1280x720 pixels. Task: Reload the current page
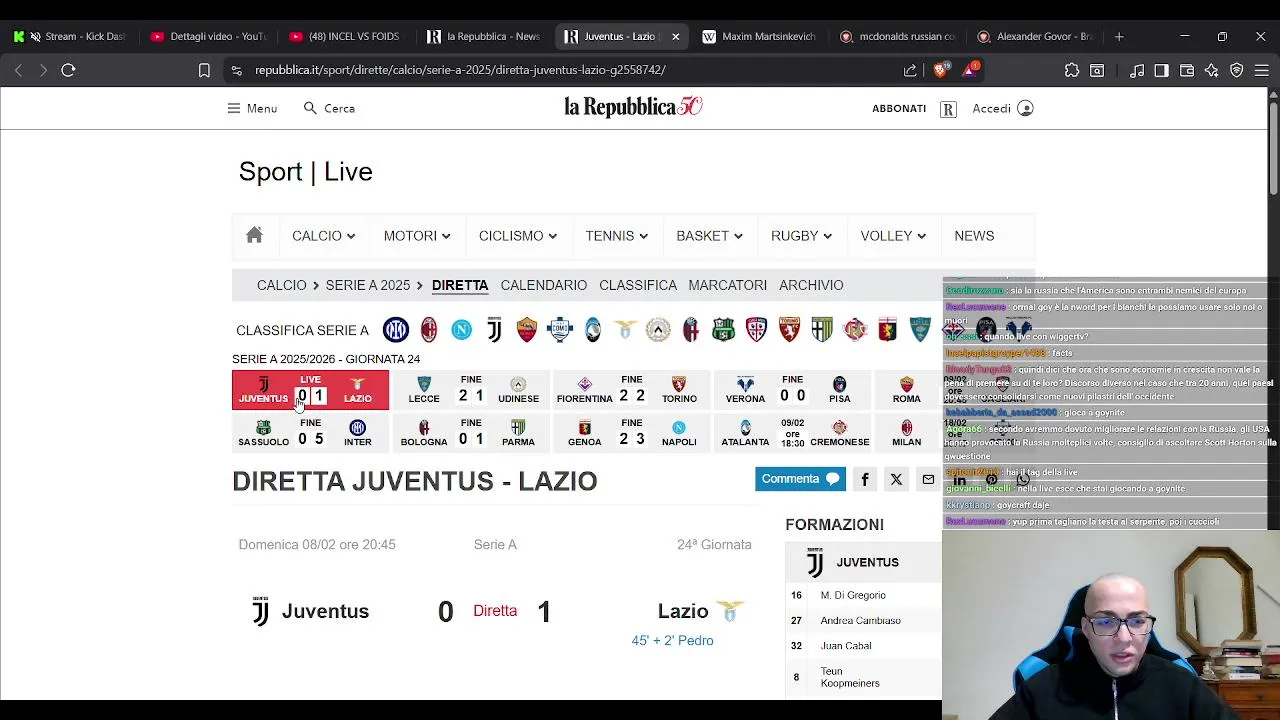(x=68, y=70)
